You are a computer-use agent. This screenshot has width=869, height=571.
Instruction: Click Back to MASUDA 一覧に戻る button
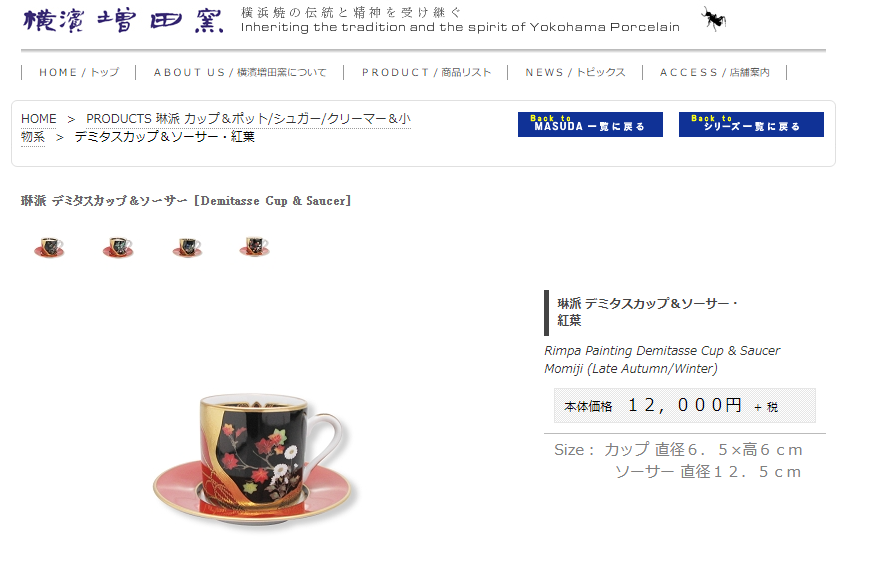pyautogui.click(x=590, y=124)
